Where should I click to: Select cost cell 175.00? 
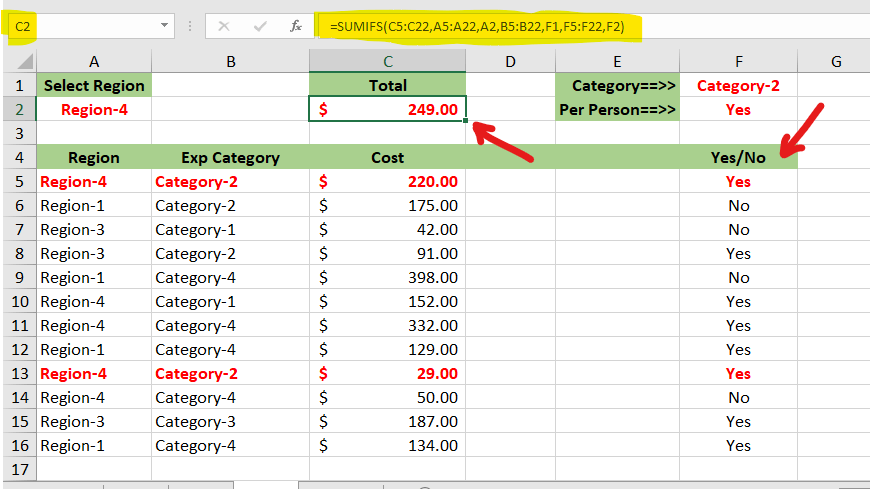387,205
